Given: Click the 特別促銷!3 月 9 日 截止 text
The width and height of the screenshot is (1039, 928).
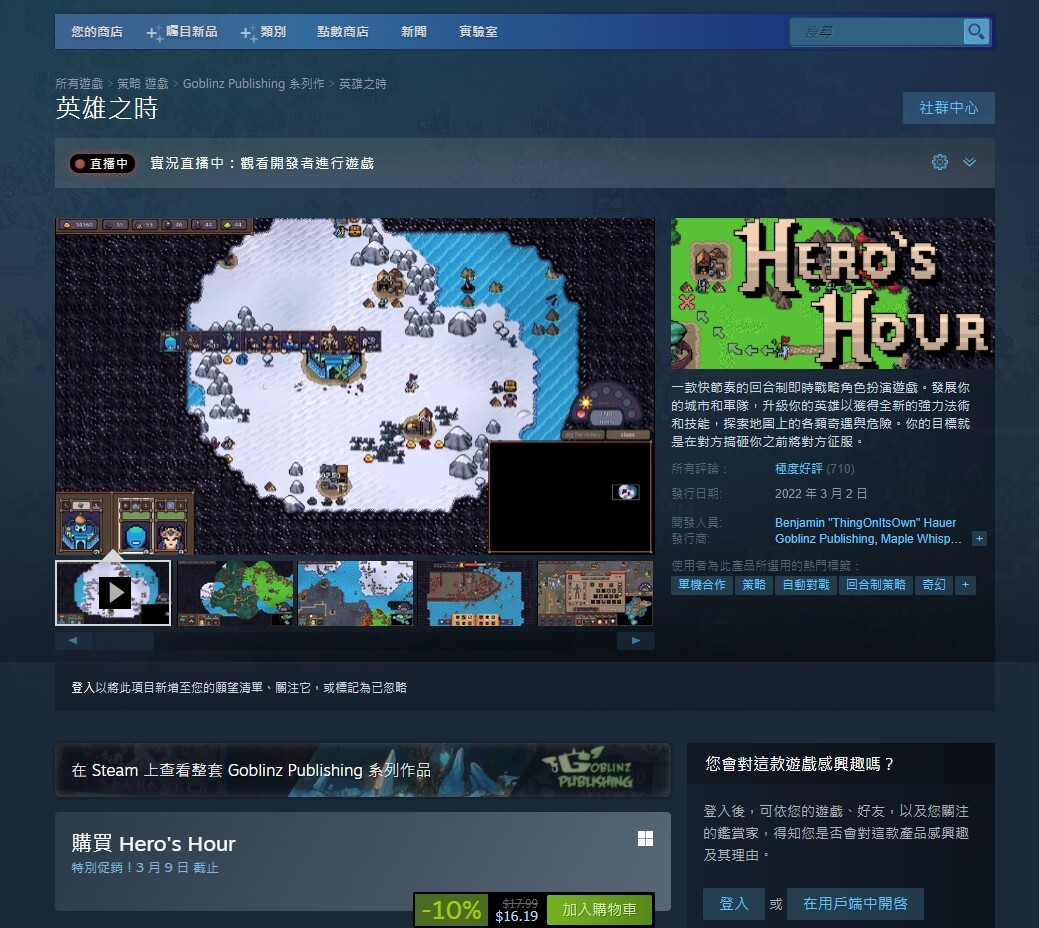Looking at the screenshot, I should pyautogui.click(x=145, y=868).
